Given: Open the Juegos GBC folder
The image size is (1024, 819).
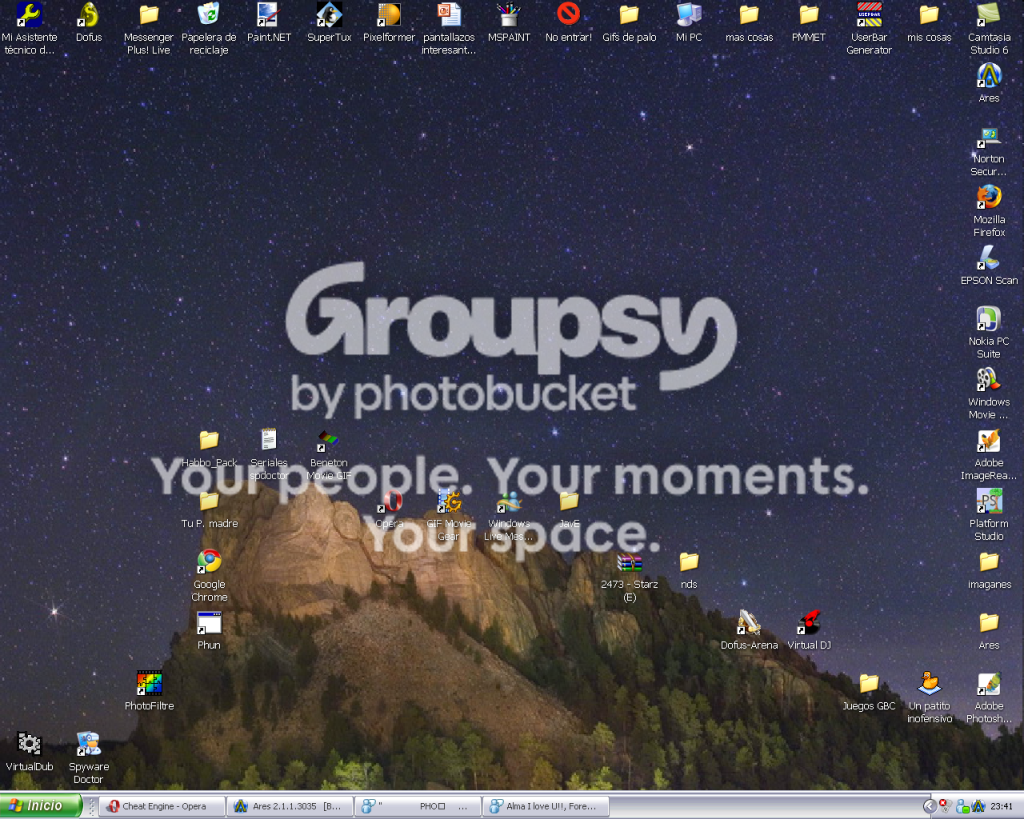Looking at the screenshot, I should coord(869,692).
